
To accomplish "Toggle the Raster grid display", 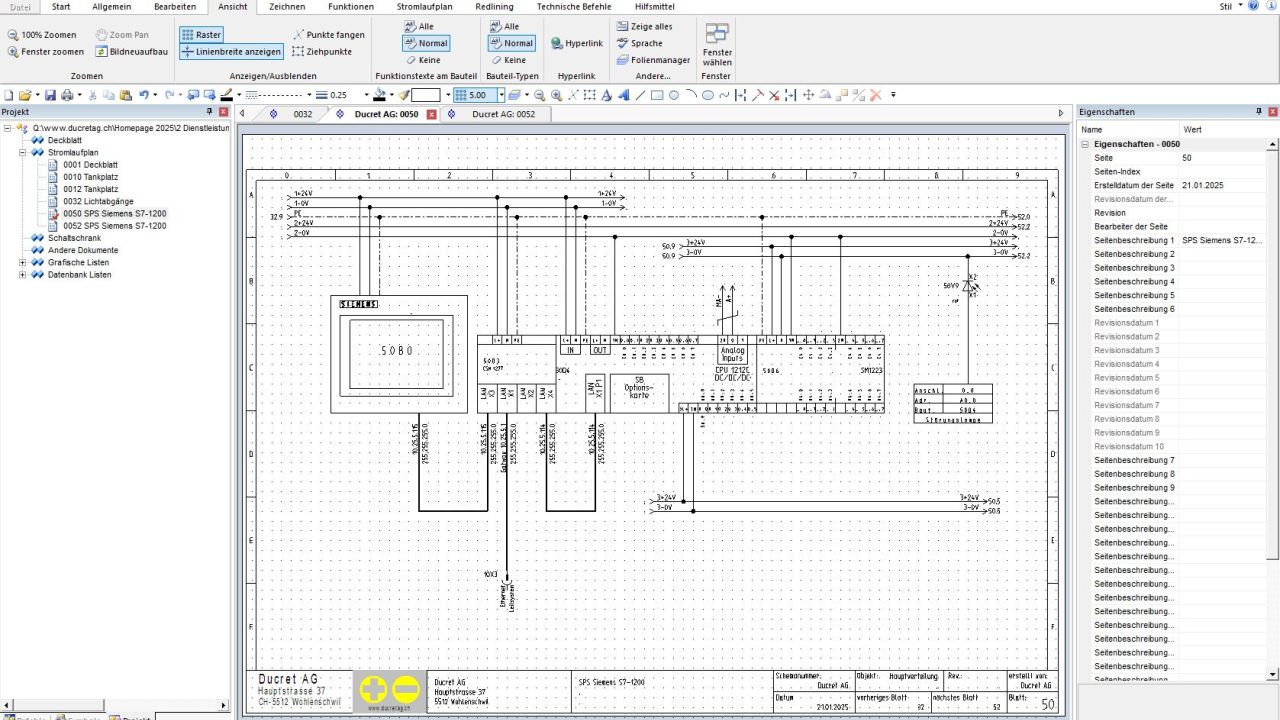I will point(202,35).
